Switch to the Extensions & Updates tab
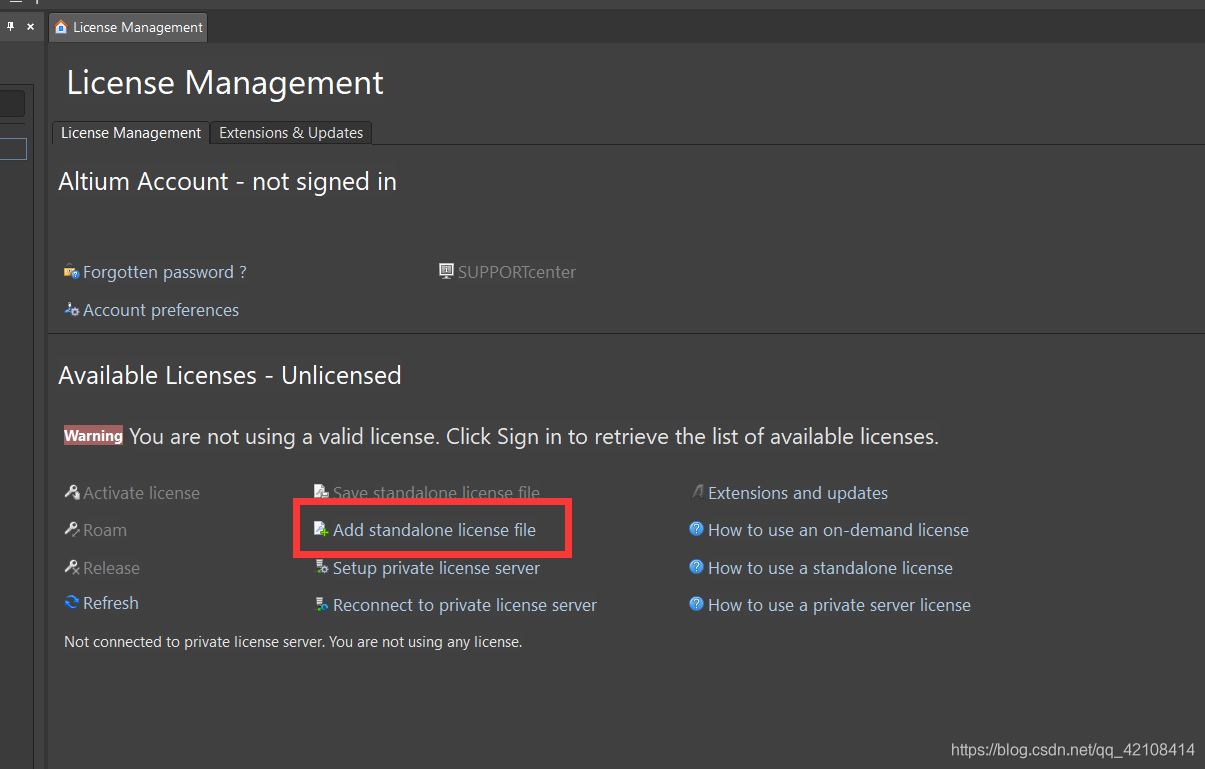The width and height of the screenshot is (1205, 769). coord(291,133)
